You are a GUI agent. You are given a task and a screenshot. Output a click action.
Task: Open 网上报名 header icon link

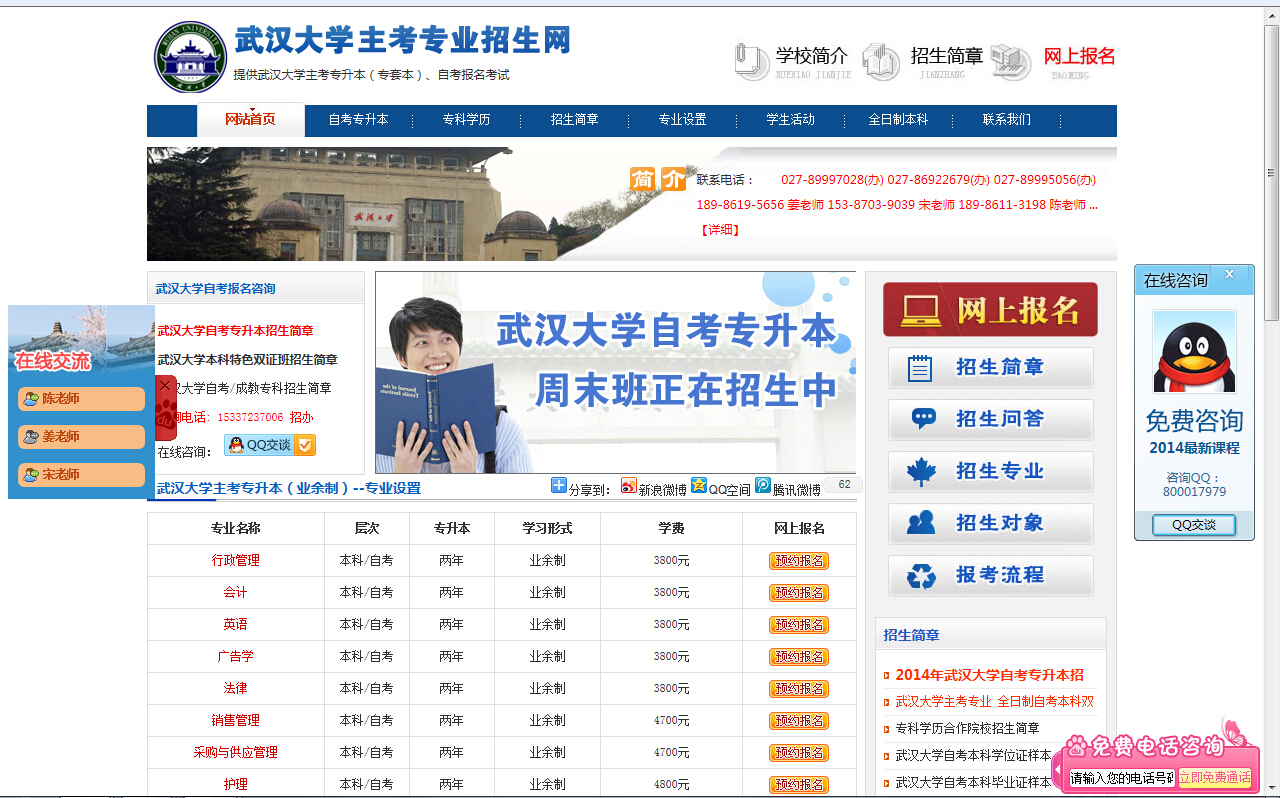pyautogui.click(x=1054, y=62)
